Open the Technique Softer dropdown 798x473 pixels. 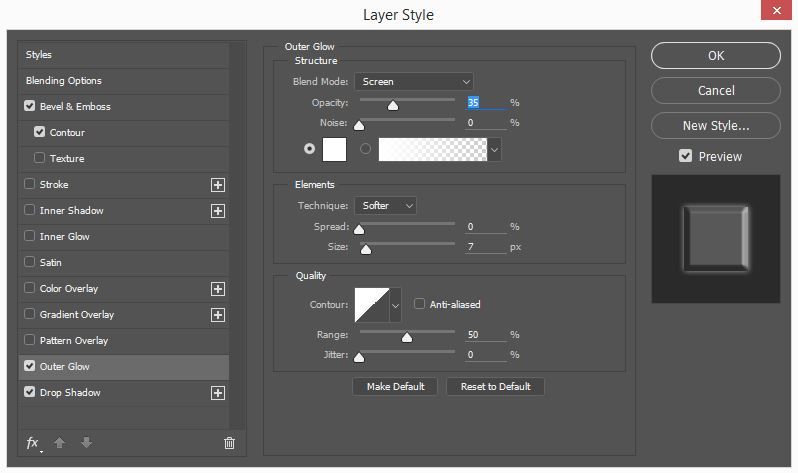[x=385, y=206]
